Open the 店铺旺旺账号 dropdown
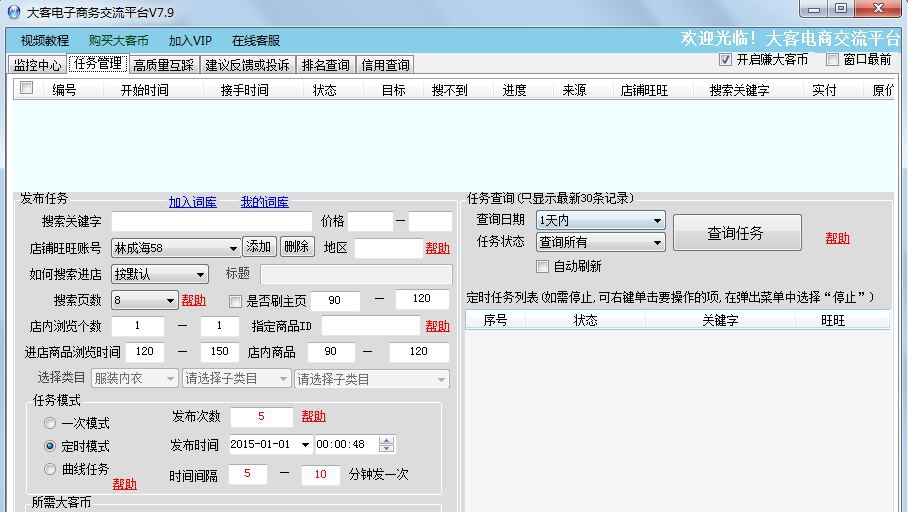 [x=233, y=248]
